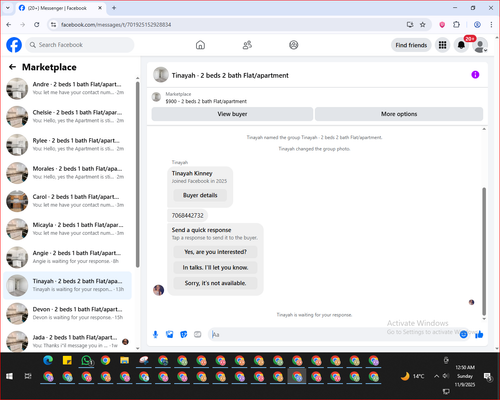
Task: Click the conversation information purple icon
Action: point(475,75)
